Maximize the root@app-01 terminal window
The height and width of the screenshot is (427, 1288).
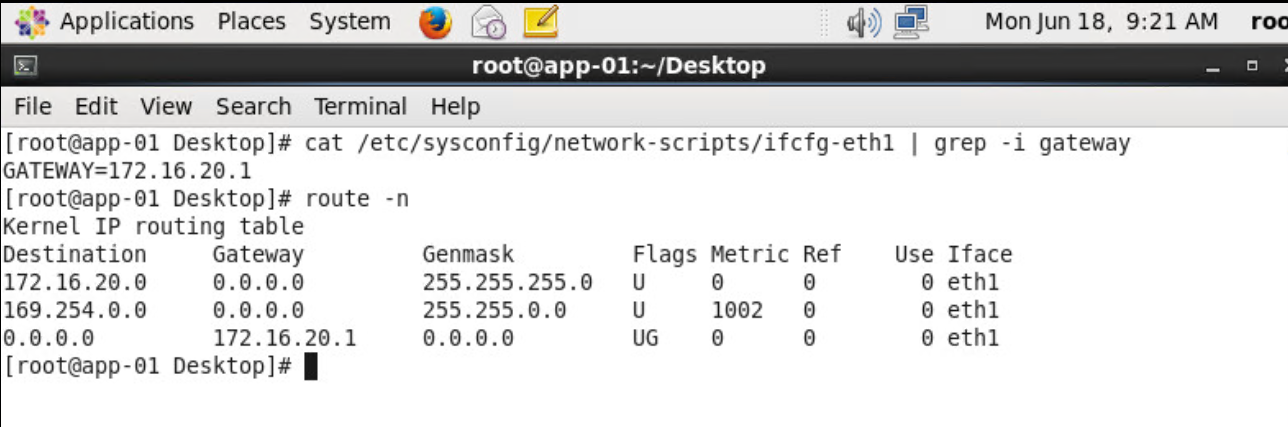click(1252, 67)
